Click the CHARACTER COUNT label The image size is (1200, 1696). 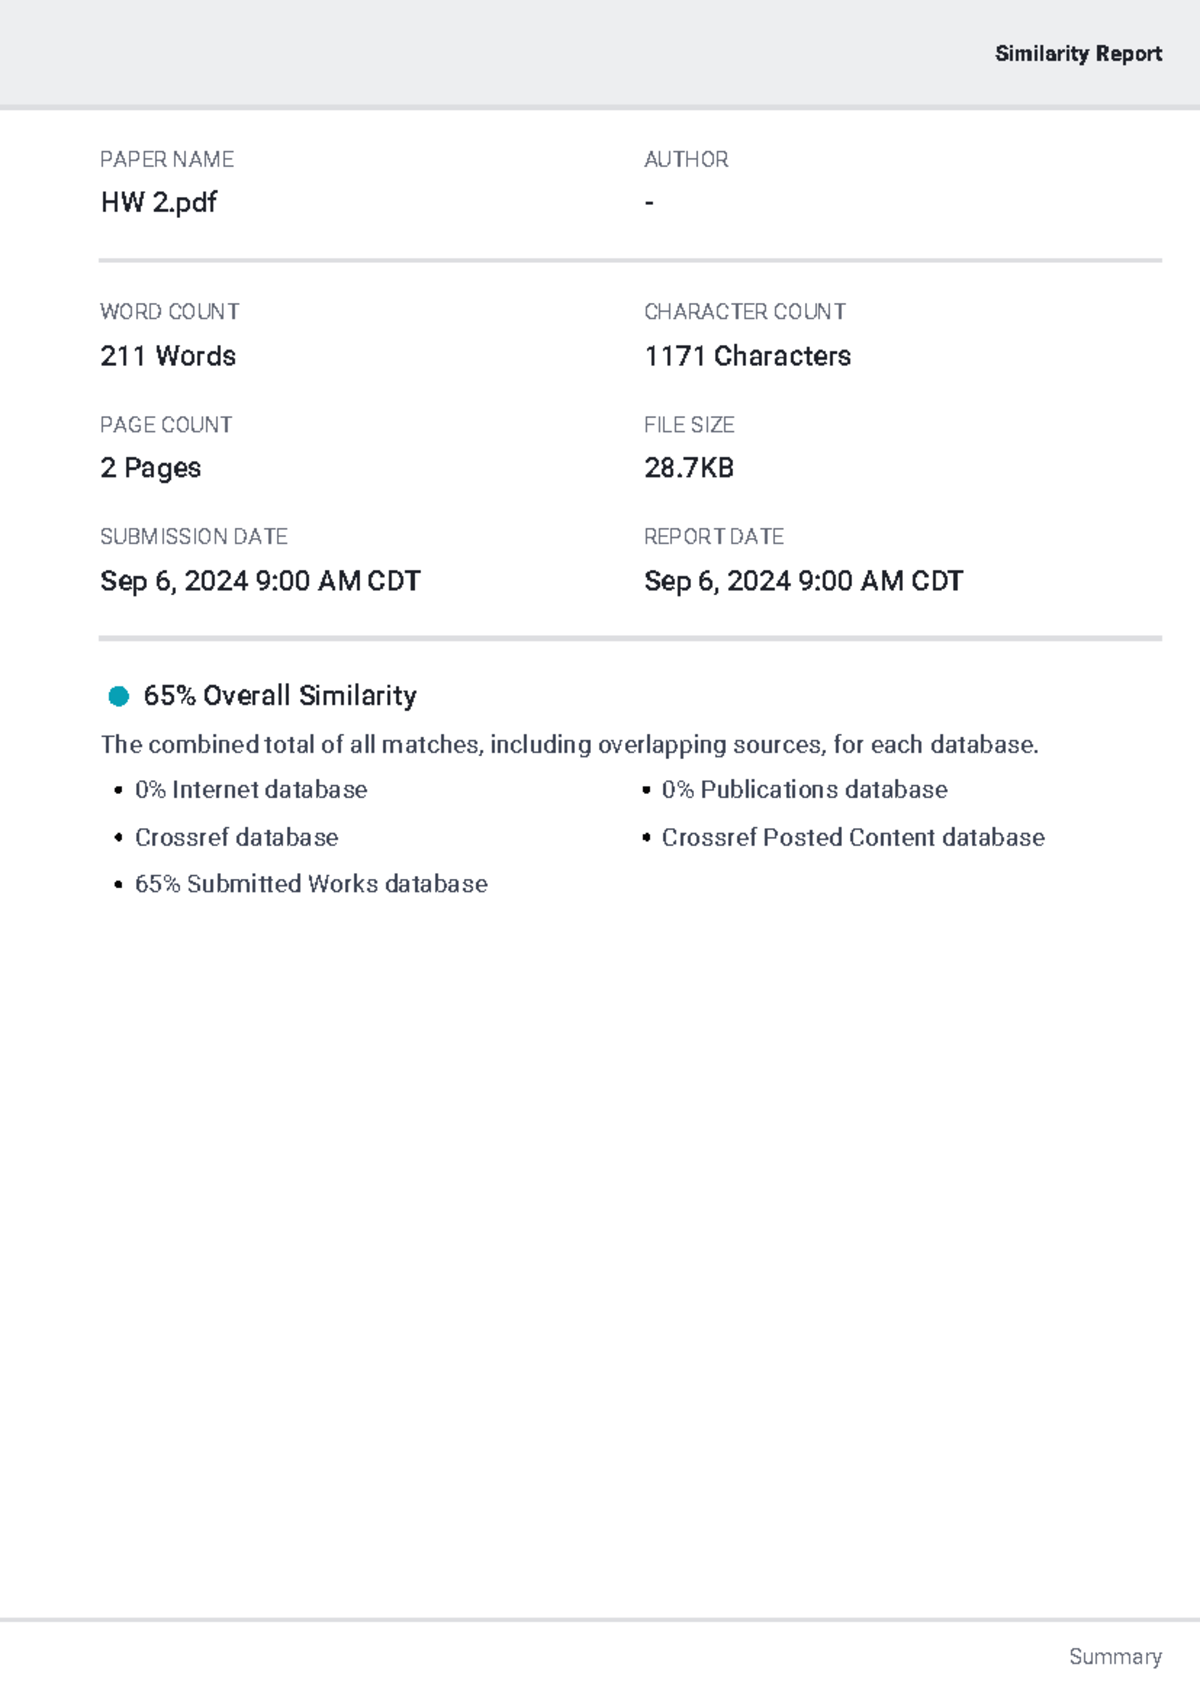pyautogui.click(x=745, y=312)
